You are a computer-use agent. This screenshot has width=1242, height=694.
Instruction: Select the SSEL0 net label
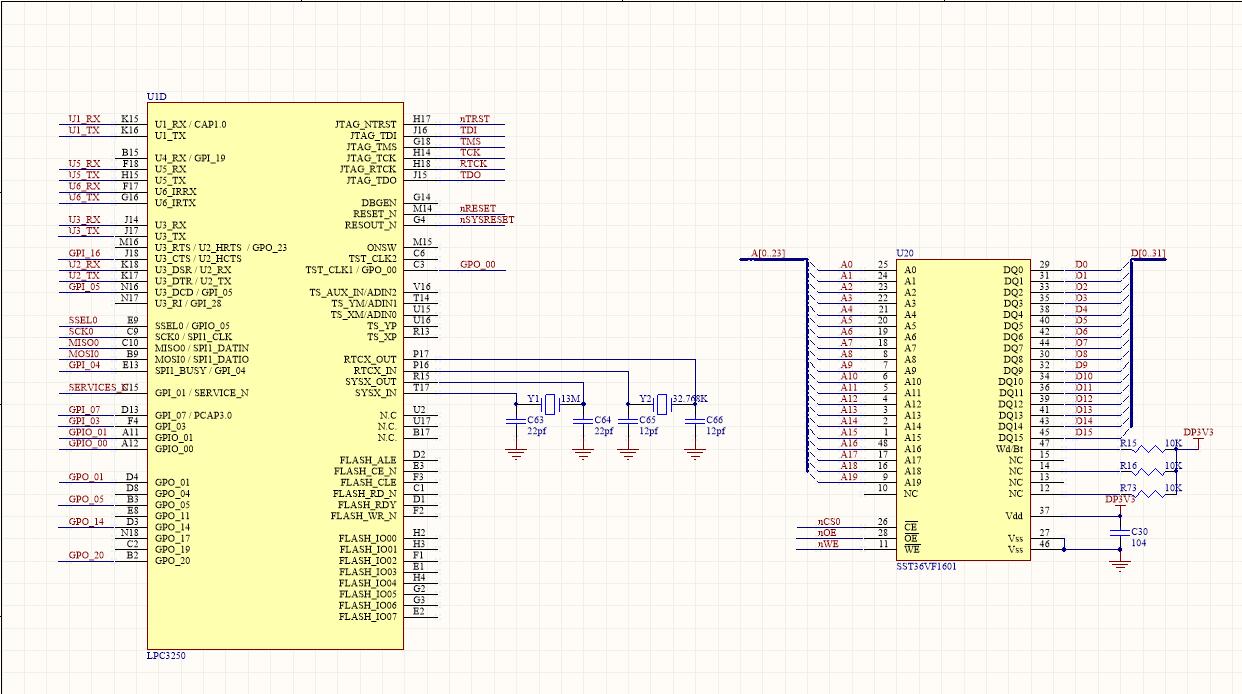click(82, 320)
